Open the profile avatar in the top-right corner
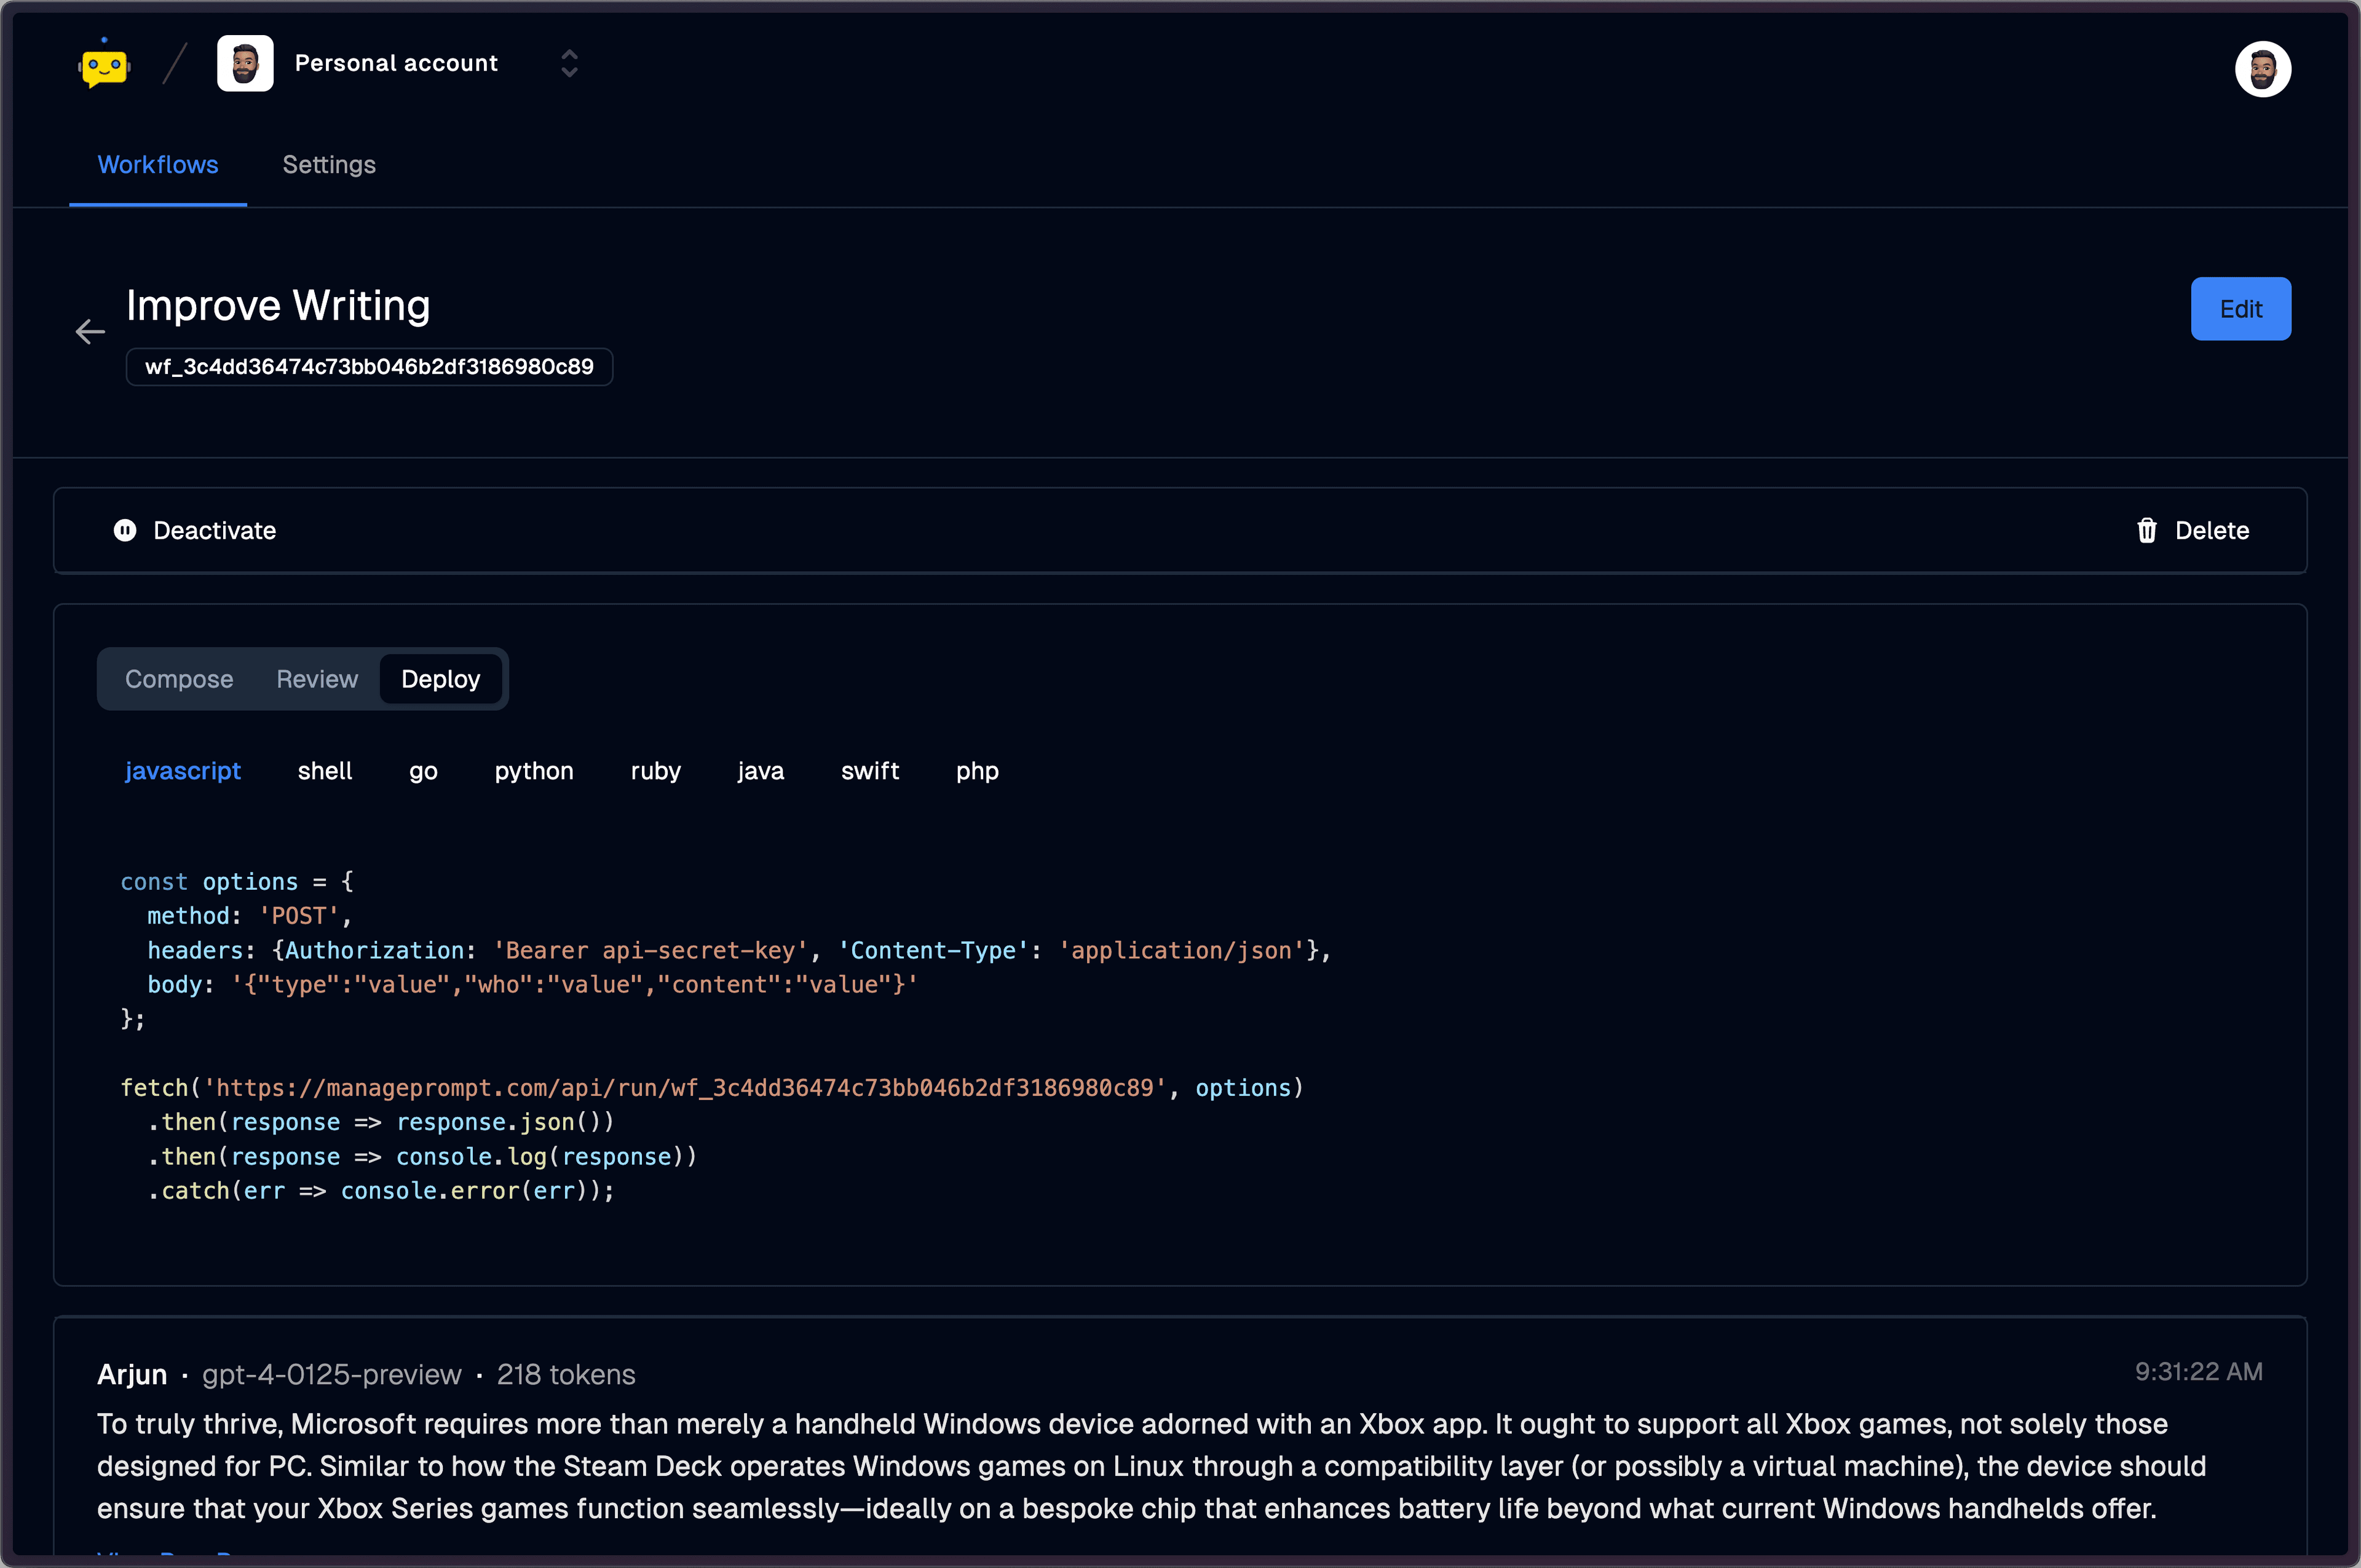2361x1568 pixels. click(x=2263, y=68)
